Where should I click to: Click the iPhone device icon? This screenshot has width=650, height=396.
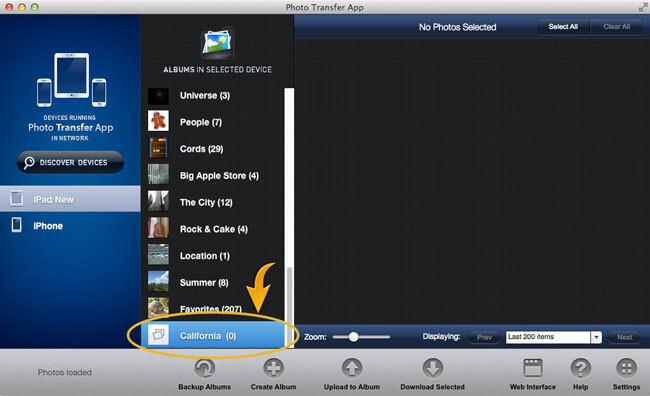[17, 225]
